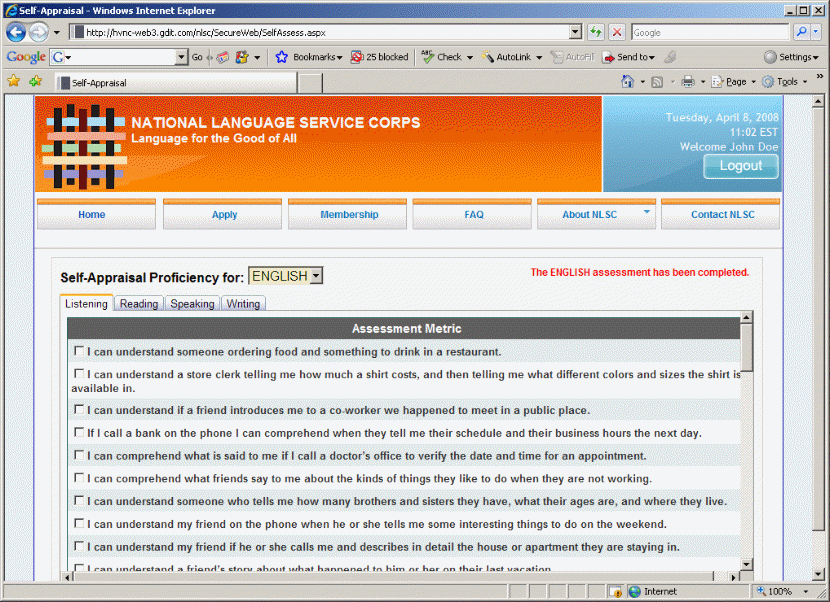This screenshot has width=830, height=602.
Task: Click the assessment list scrollbar down arrow
Action: 746,565
